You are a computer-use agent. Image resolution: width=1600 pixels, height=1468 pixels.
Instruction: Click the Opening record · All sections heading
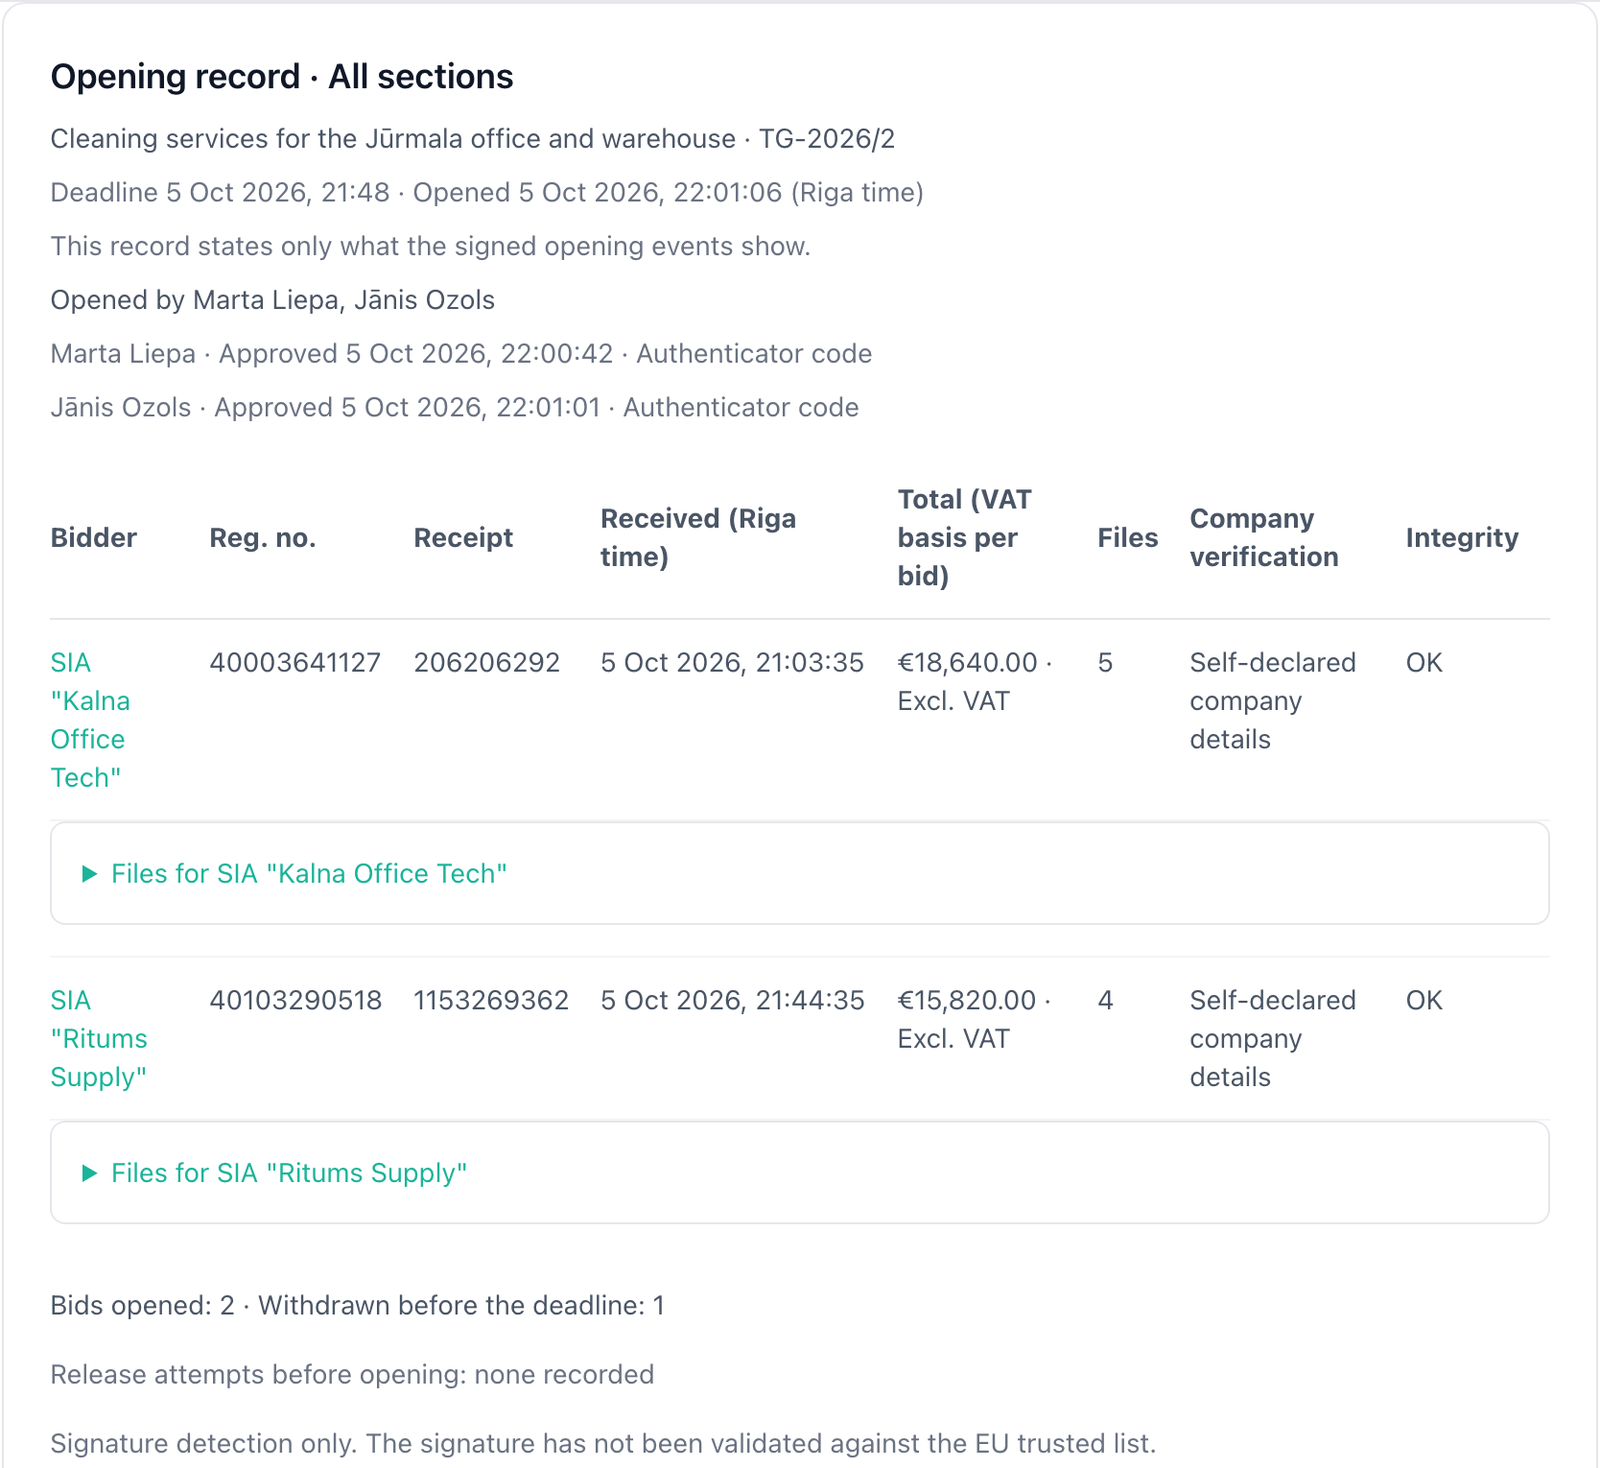[x=282, y=77]
